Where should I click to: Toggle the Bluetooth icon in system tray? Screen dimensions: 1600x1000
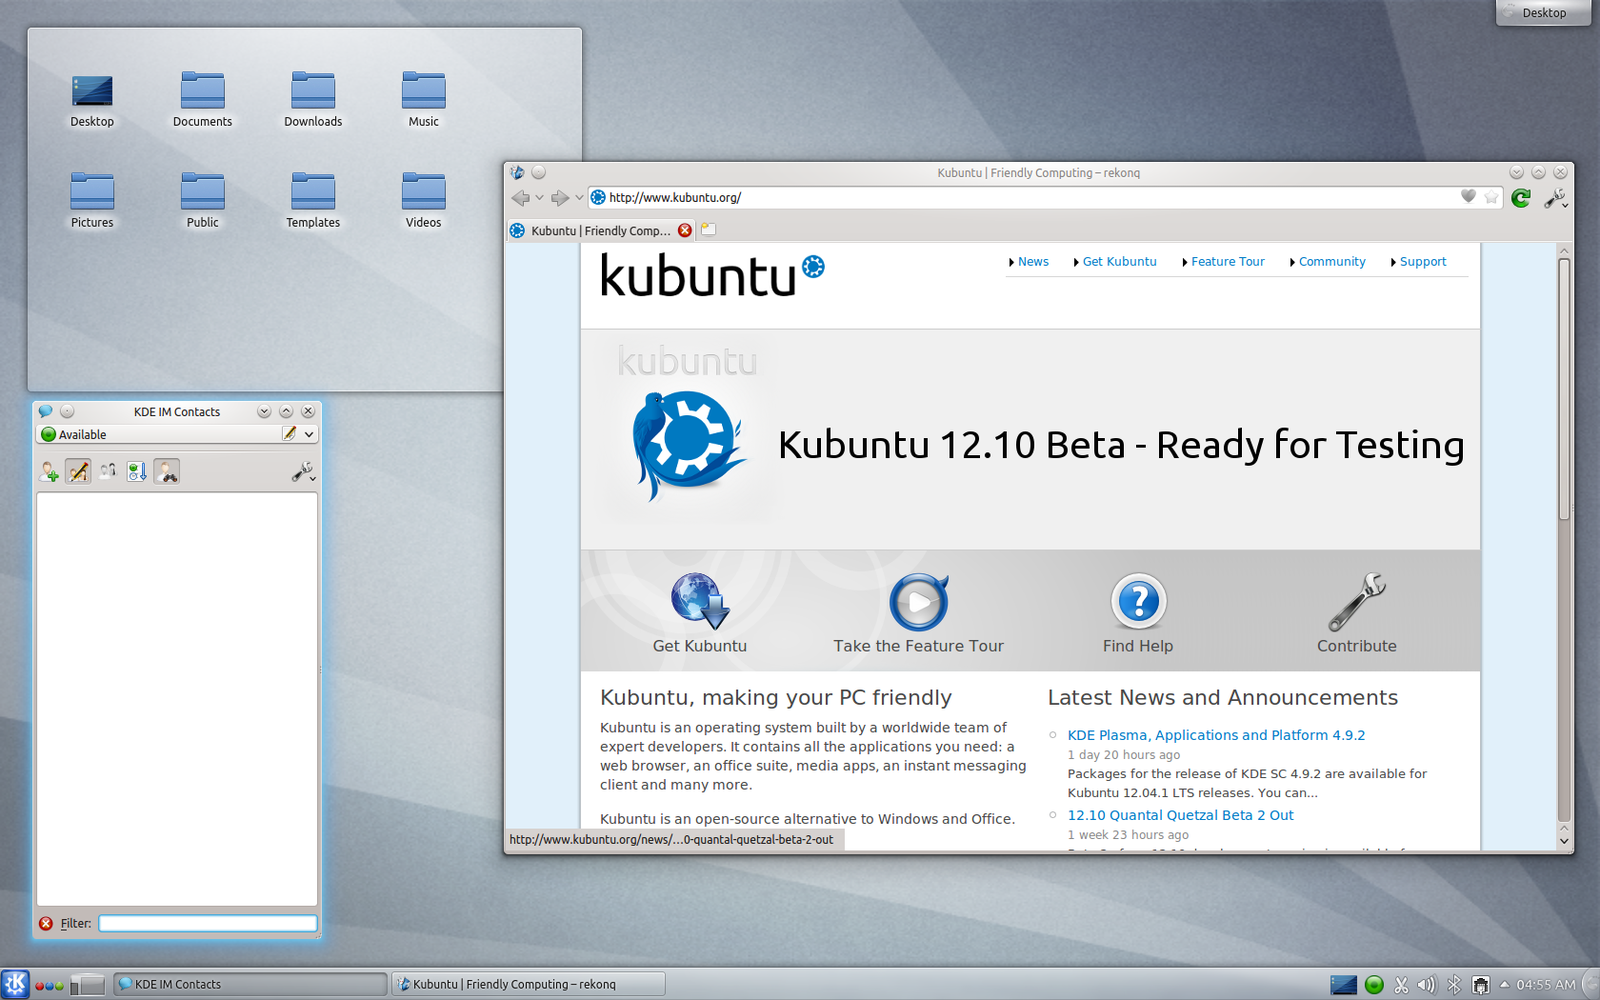click(1454, 985)
